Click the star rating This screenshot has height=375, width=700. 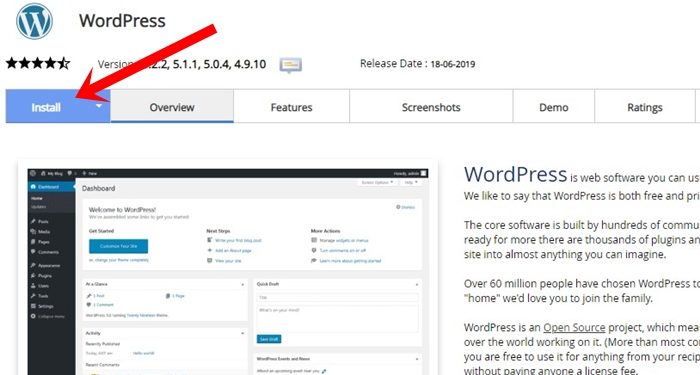(38, 63)
